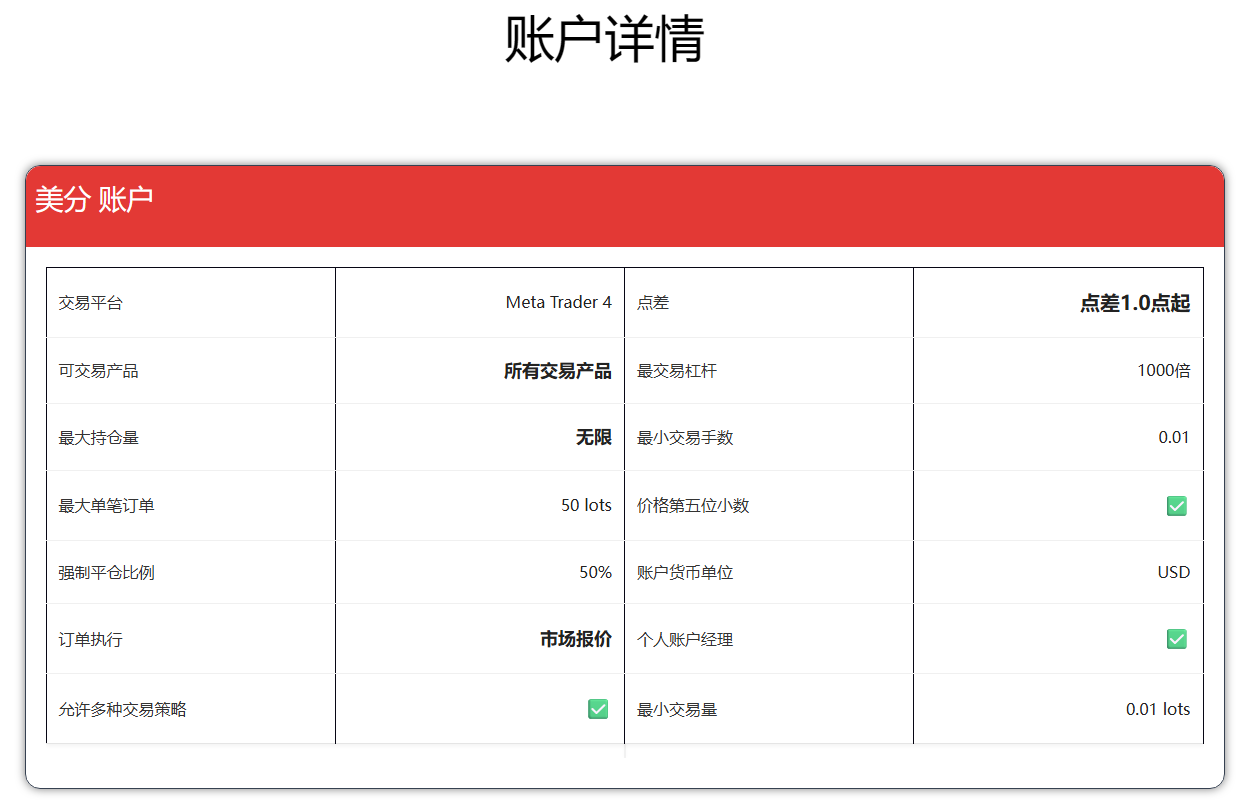Click the 最小交易手数 label
The height and width of the screenshot is (804, 1248).
coord(686,437)
